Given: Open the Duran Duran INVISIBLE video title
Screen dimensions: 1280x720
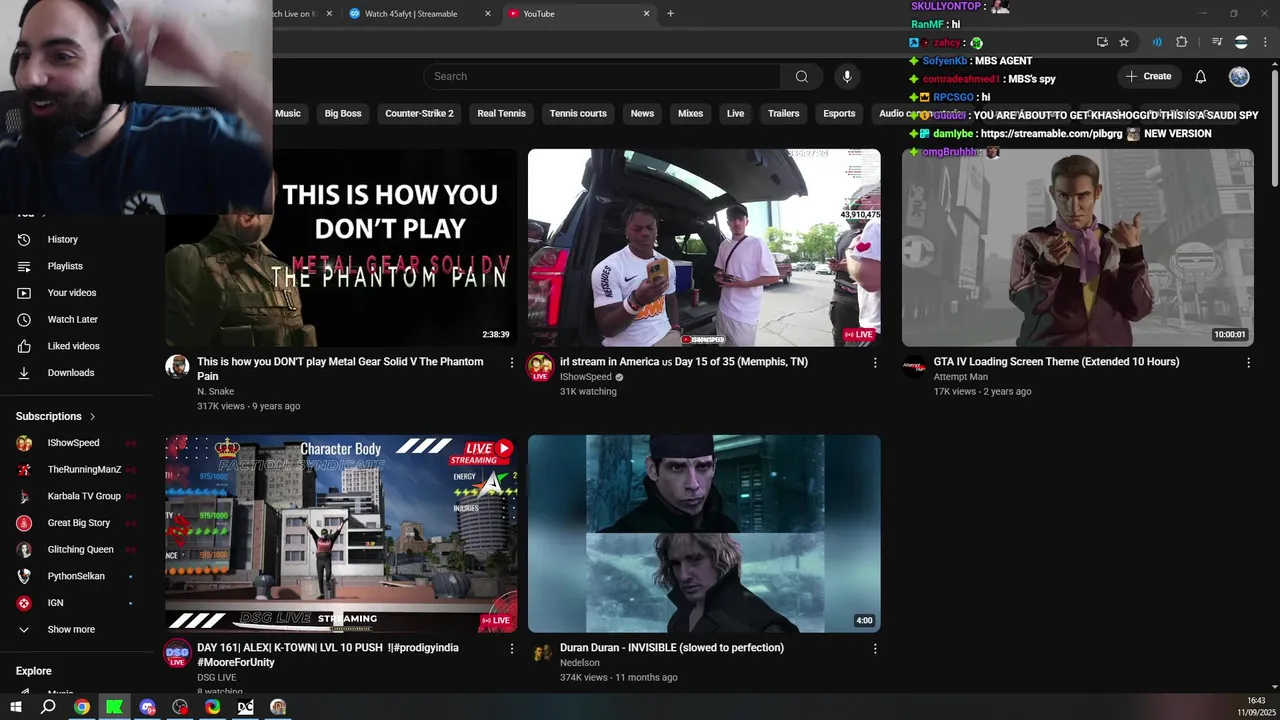Looking at the screenshot, I should [672, 648].
